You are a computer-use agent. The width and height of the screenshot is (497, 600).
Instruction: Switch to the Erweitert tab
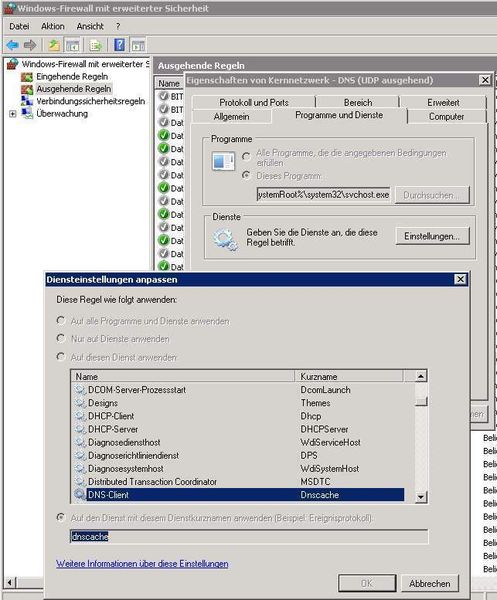pyautogui.click(x=443, y=103)
